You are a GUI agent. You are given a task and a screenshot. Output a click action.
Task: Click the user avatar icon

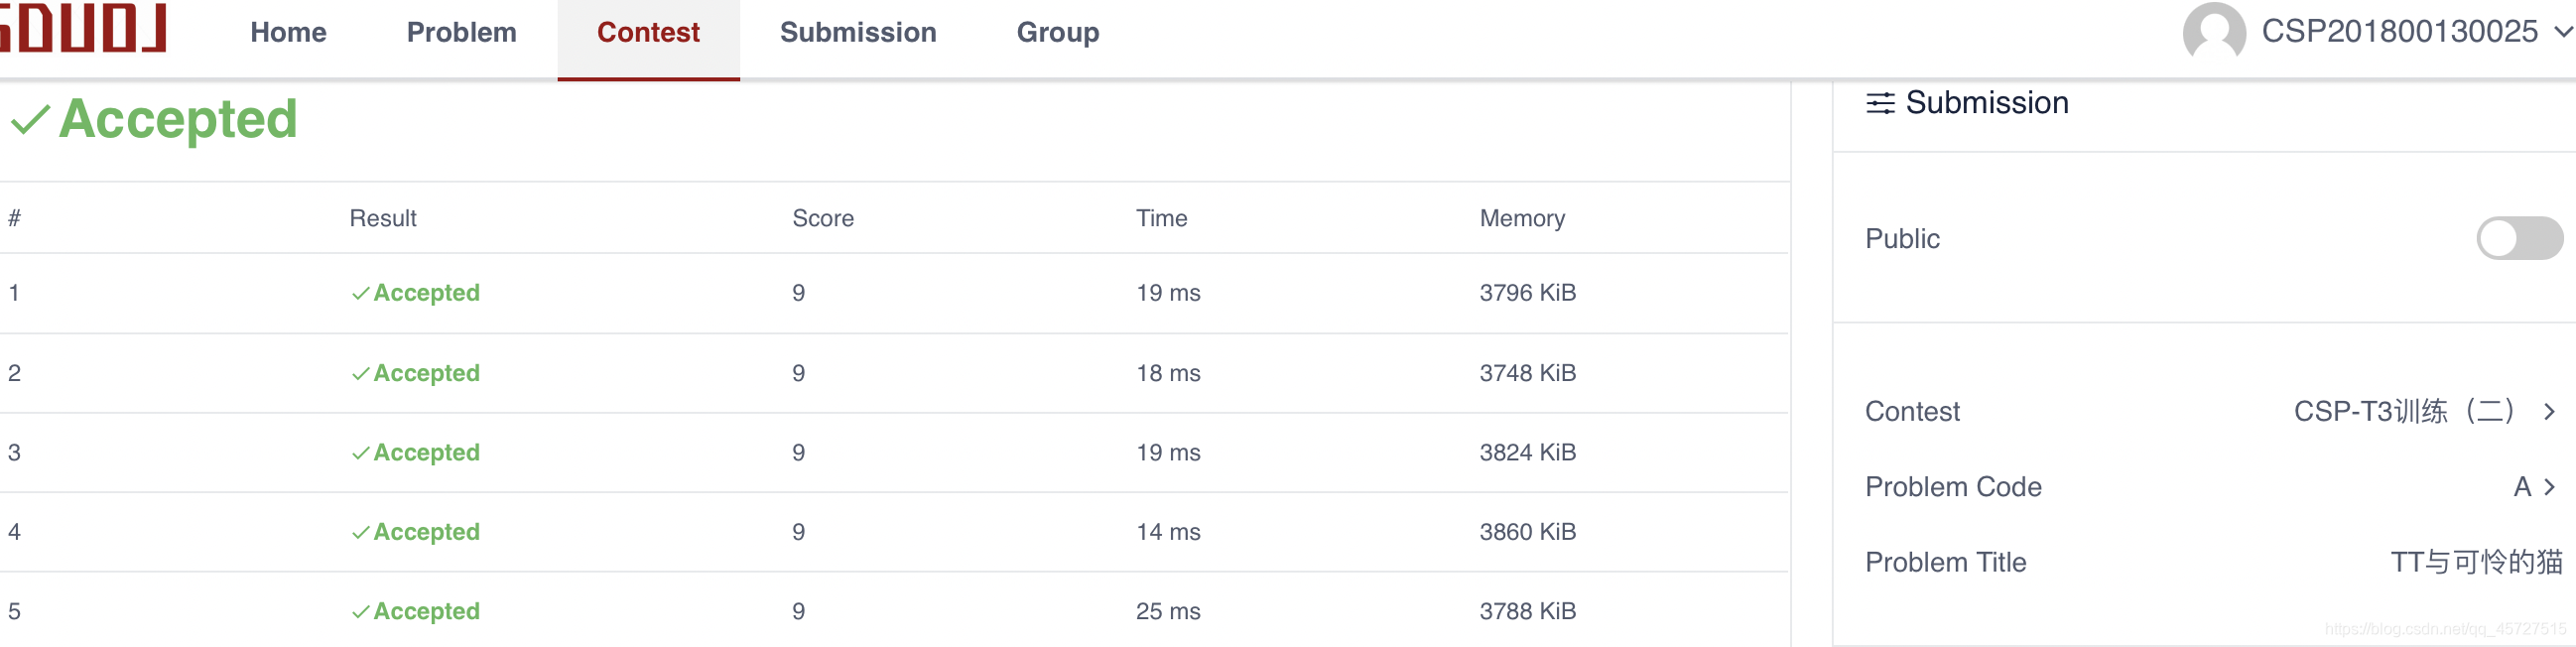point(2213,31)
